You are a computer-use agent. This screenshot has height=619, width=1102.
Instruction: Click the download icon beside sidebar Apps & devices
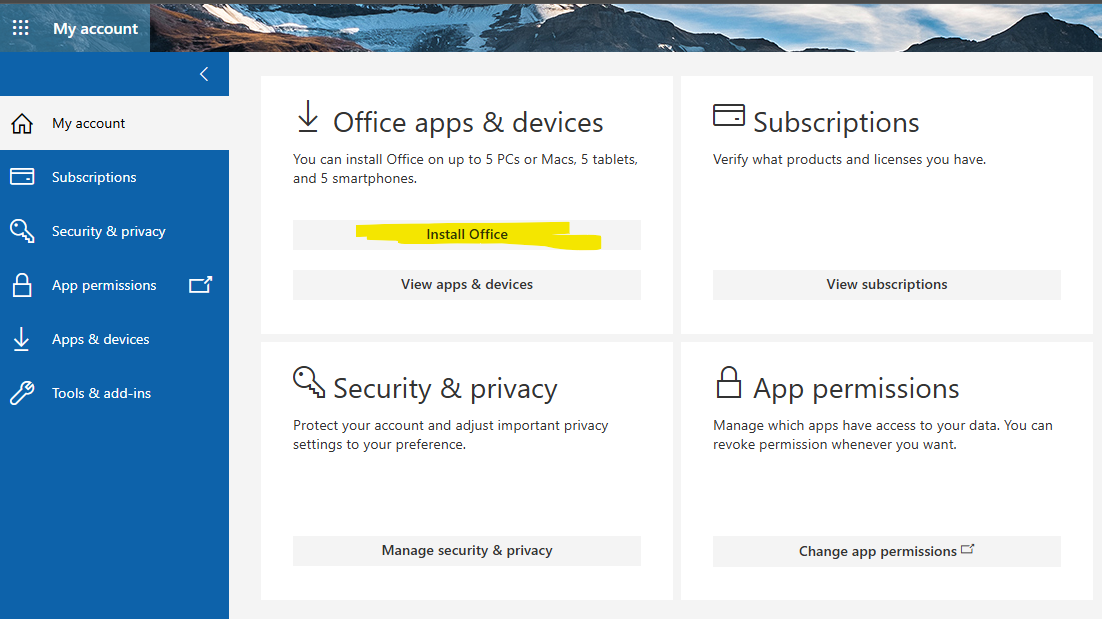pyautogui.click(x=22, y=339)
